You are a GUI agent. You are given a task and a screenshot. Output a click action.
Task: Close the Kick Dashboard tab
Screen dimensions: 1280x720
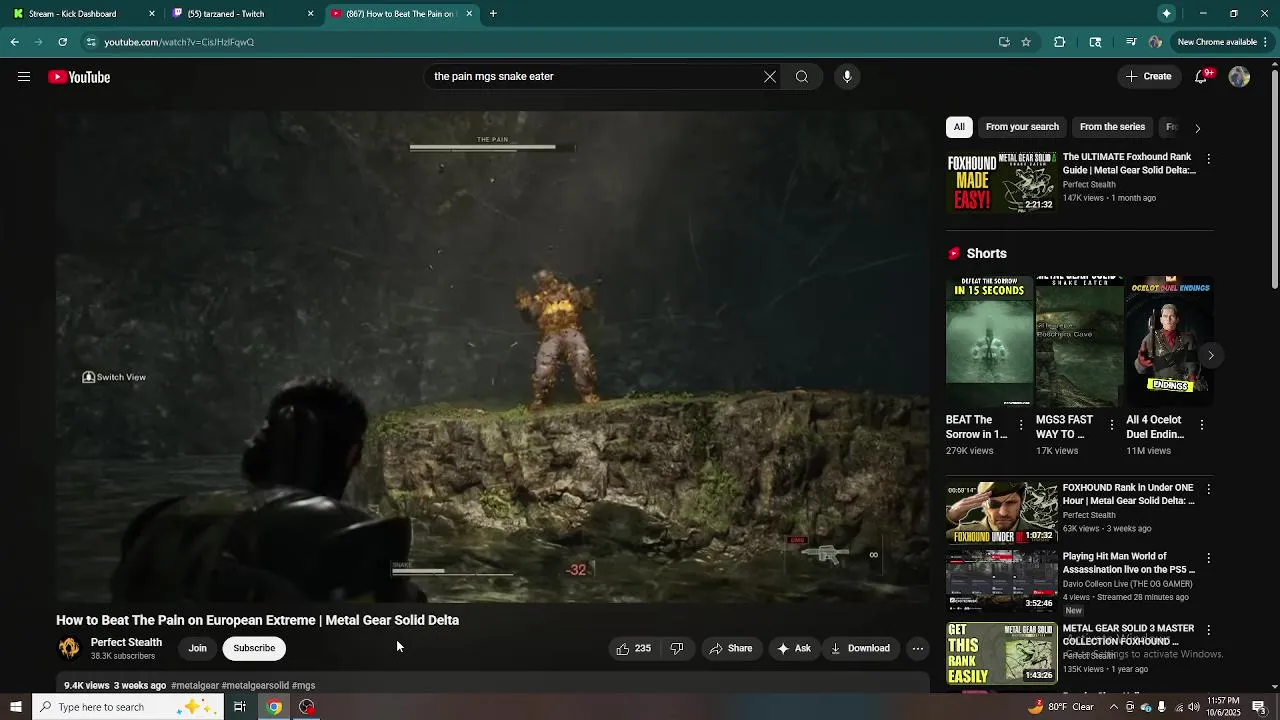click(152, 14)
